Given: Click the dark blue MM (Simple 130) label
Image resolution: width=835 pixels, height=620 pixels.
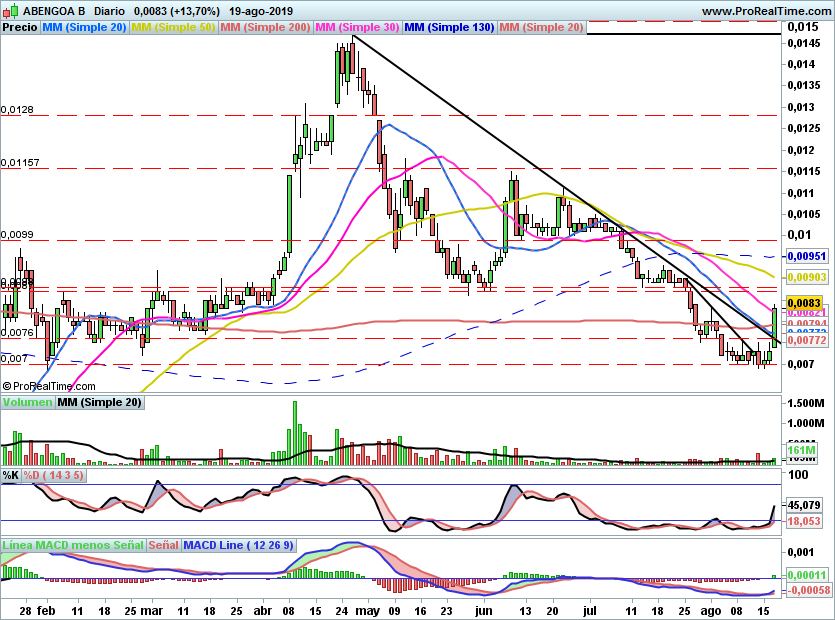Looking at the screenshot, I should click(449, 27).
